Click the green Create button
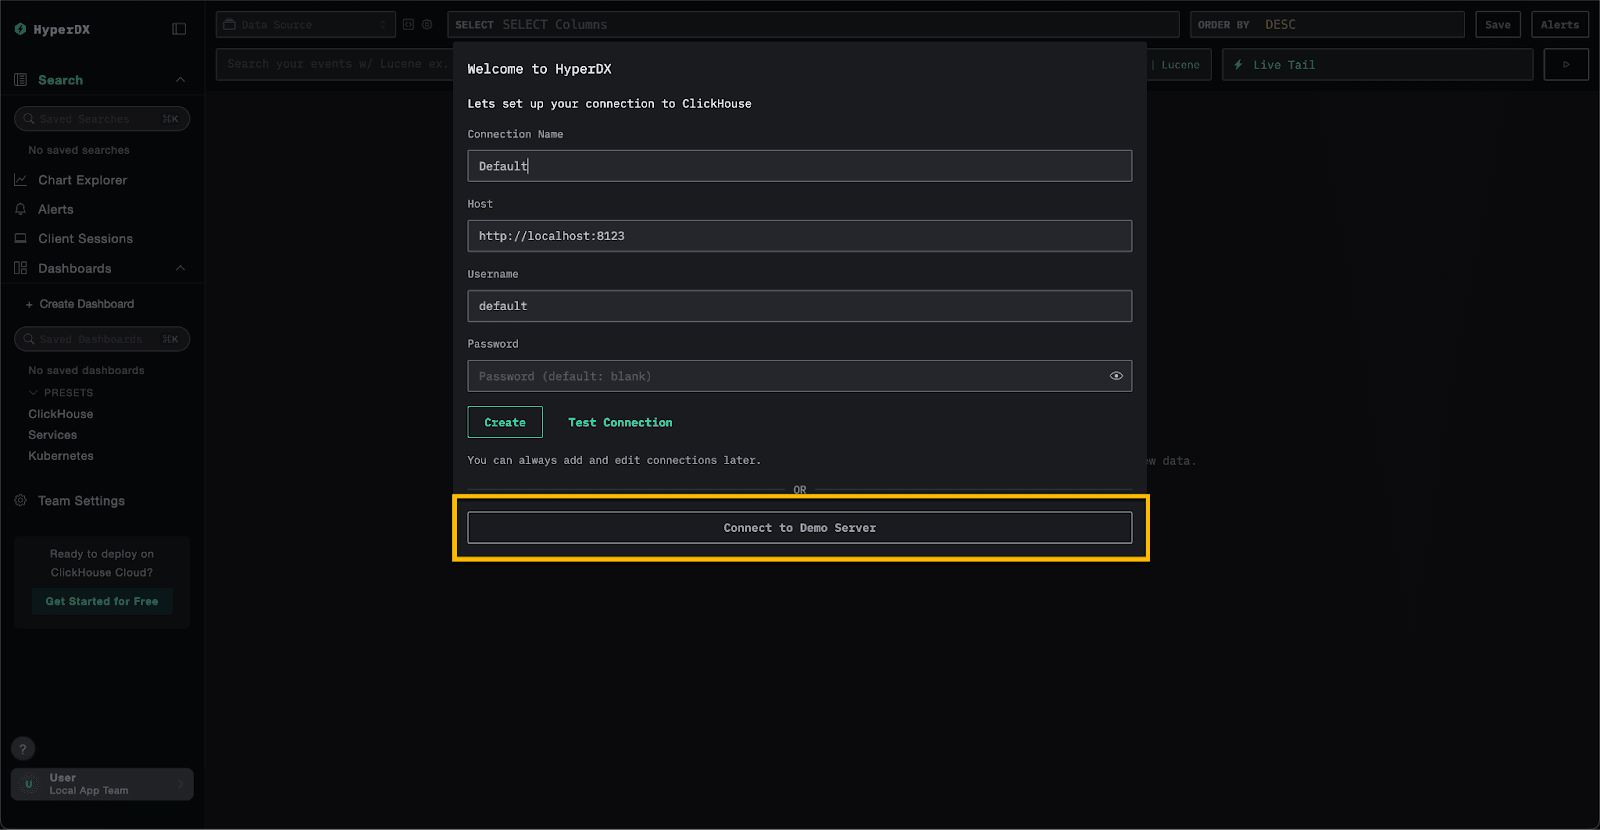This screenshot has height=830, width=1600. tap(505, 422)
